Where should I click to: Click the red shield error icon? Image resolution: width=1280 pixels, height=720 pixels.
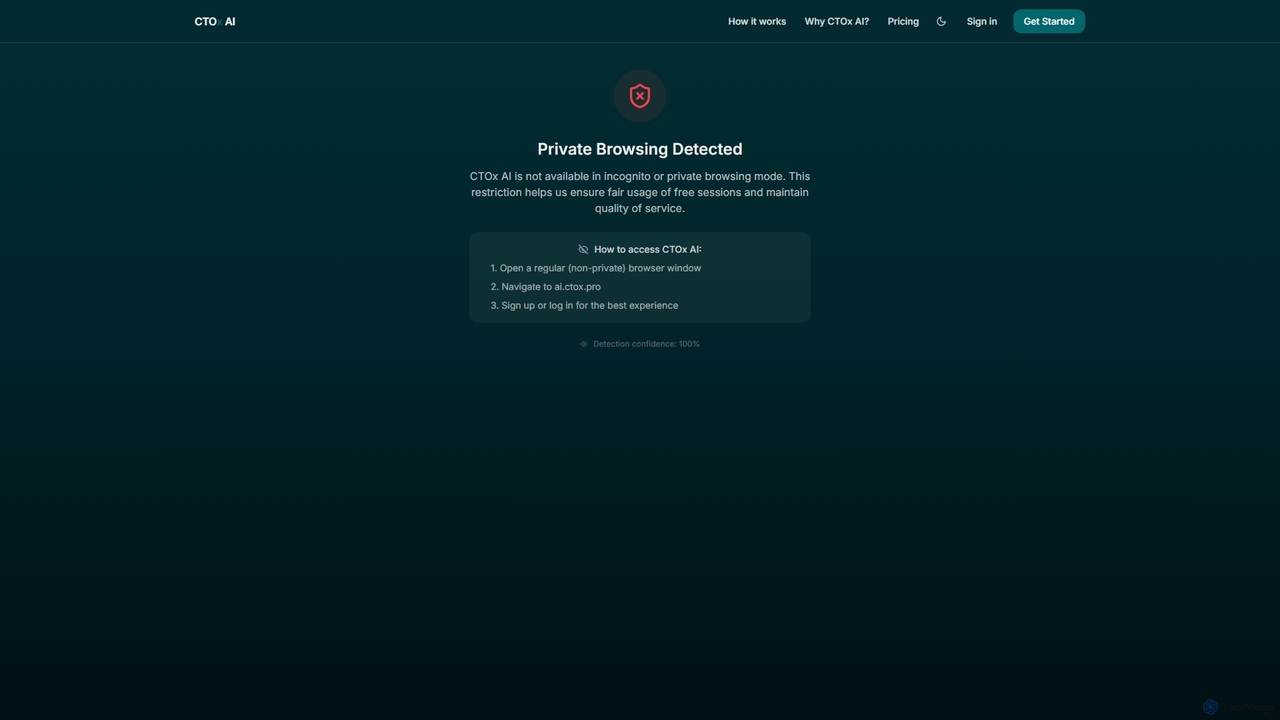pos(640,96)
